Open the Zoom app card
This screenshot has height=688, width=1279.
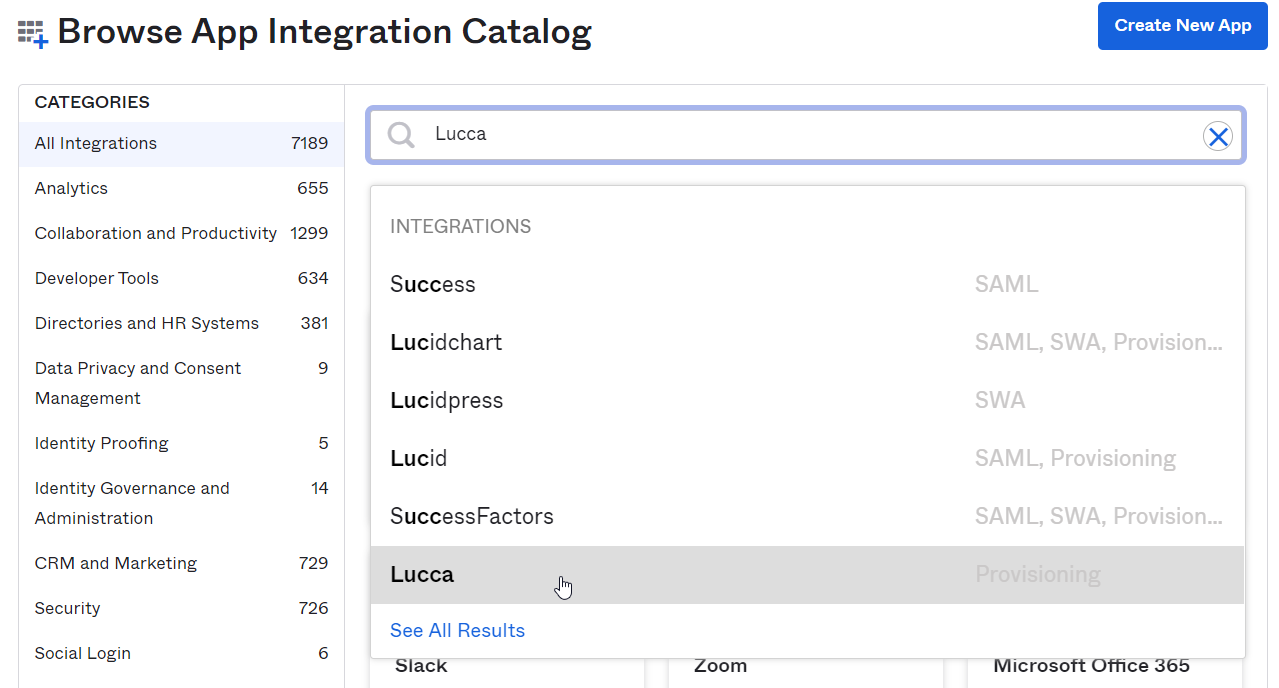click(x=806, y=672)
